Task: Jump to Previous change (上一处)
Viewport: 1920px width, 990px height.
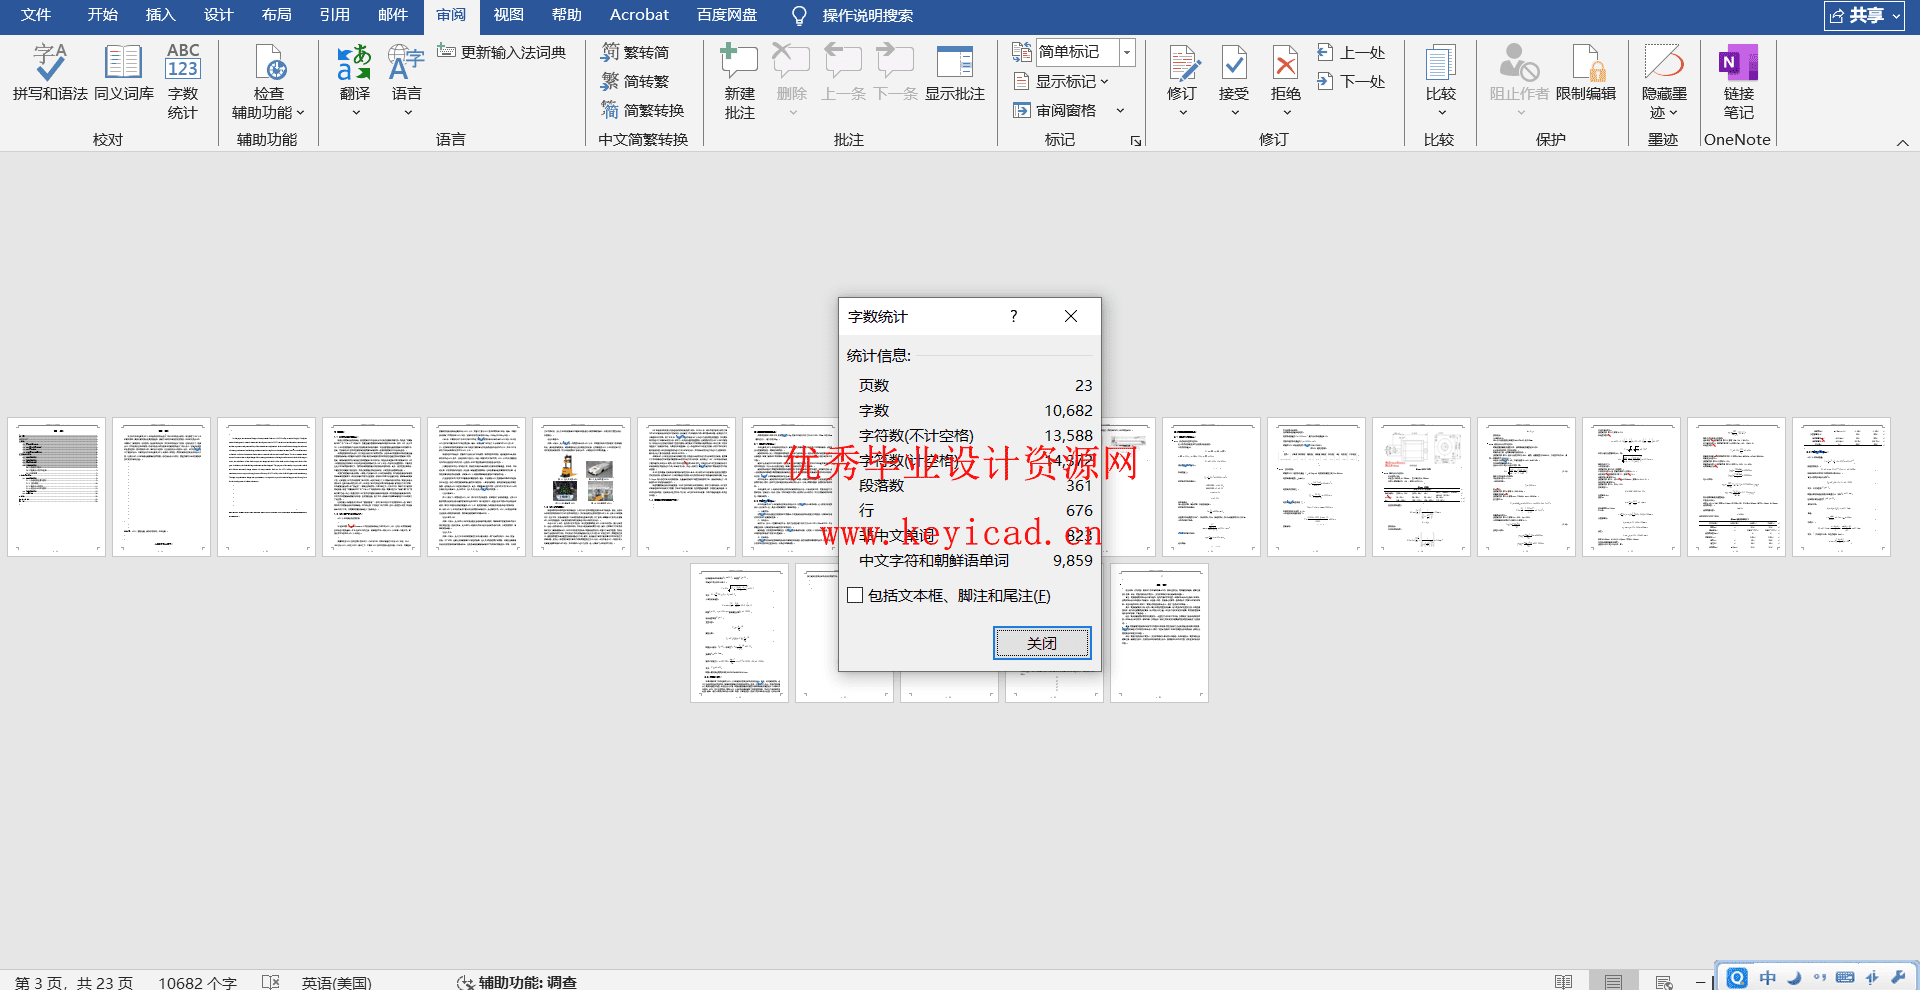Action: click(1351, 52)
